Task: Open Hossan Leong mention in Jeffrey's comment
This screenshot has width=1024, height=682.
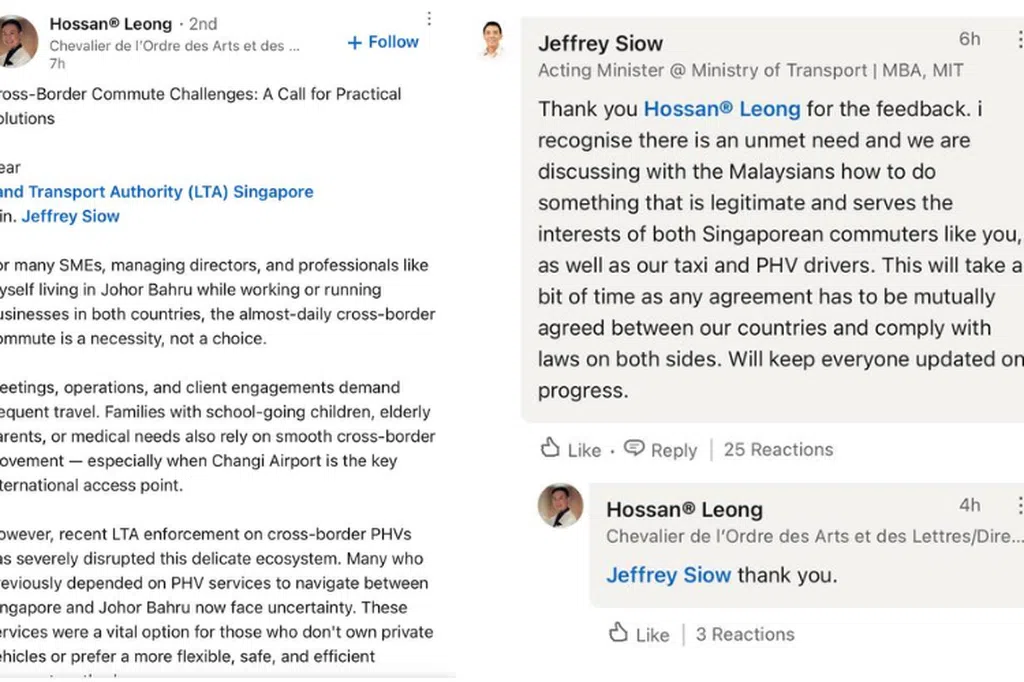Action: (721, 108)
